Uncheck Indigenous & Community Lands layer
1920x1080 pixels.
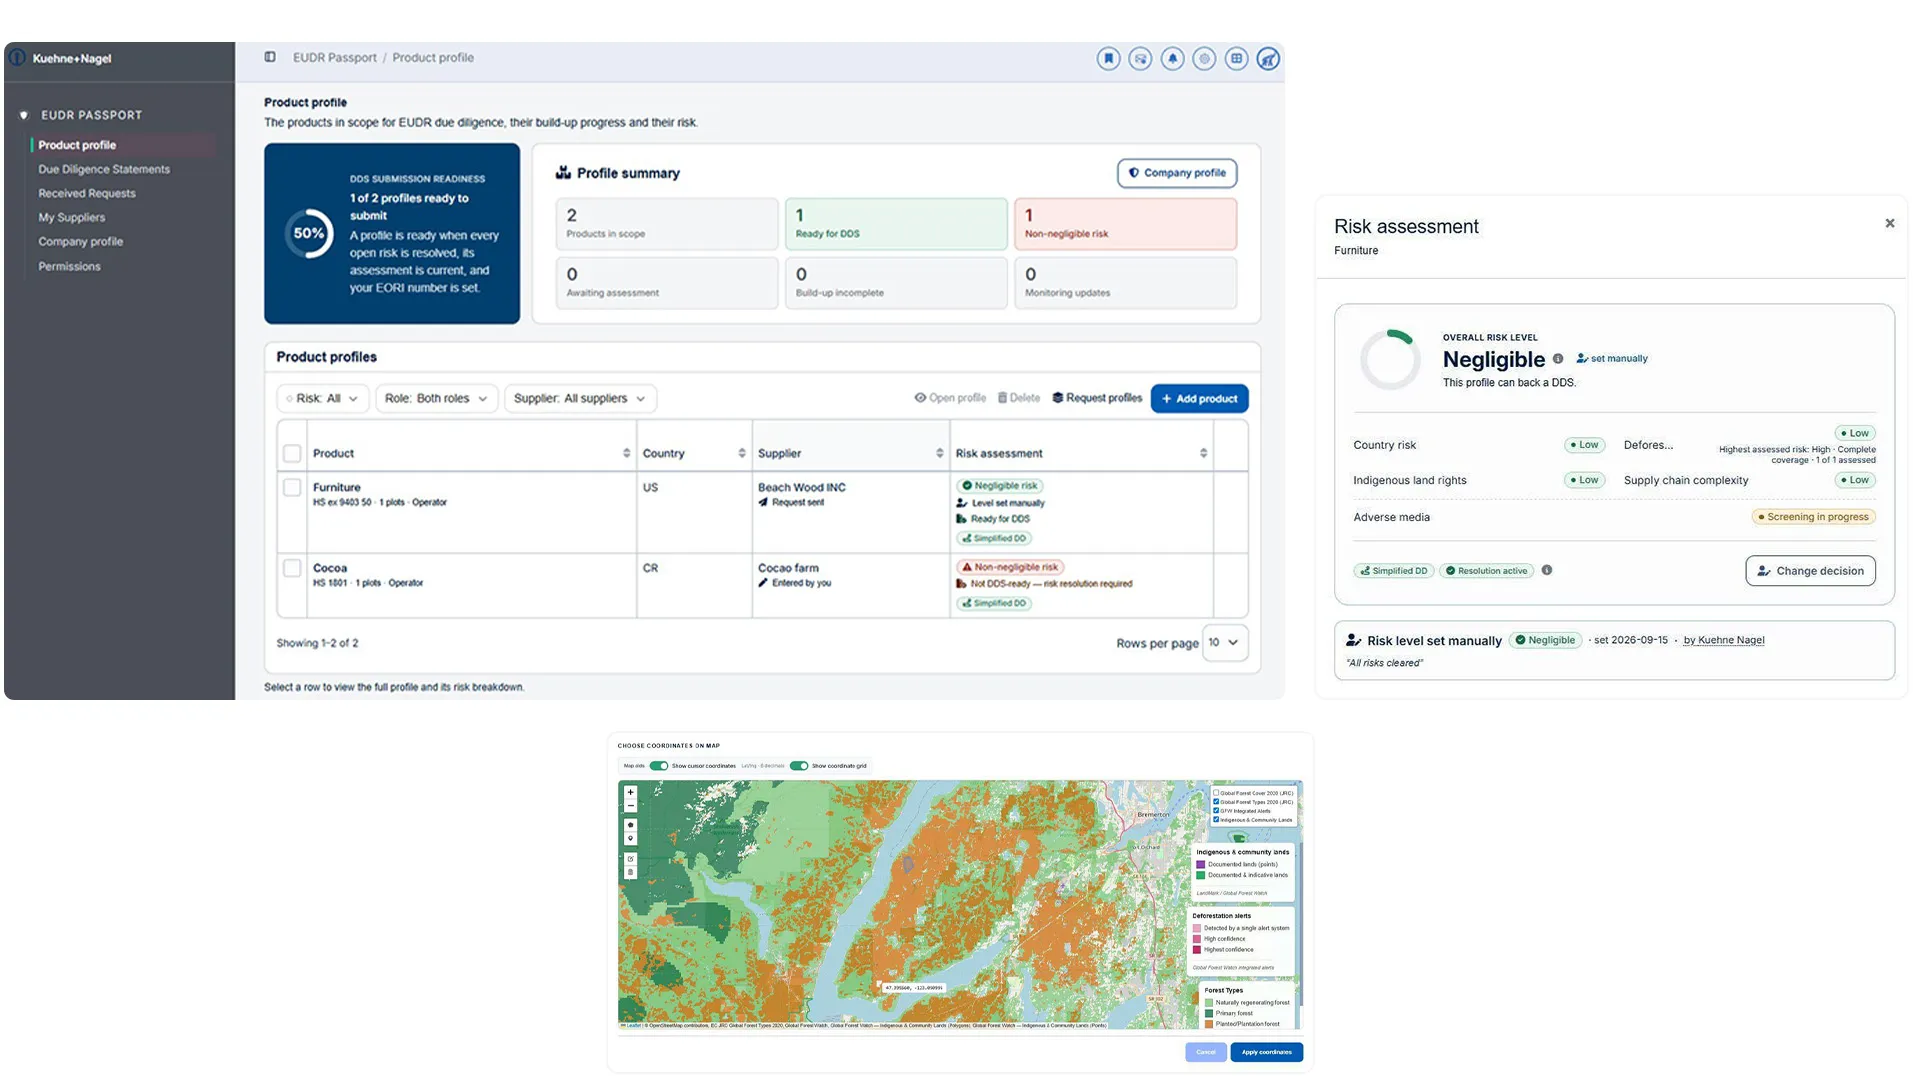click(1216, 820)
